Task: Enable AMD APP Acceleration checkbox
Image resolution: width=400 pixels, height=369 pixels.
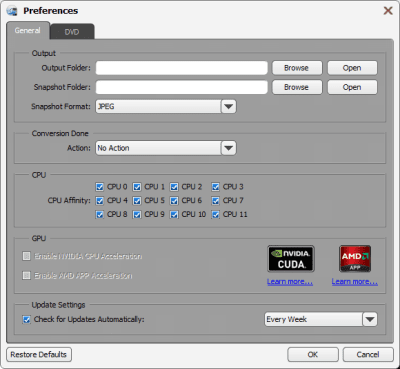Action: [26, 276]
